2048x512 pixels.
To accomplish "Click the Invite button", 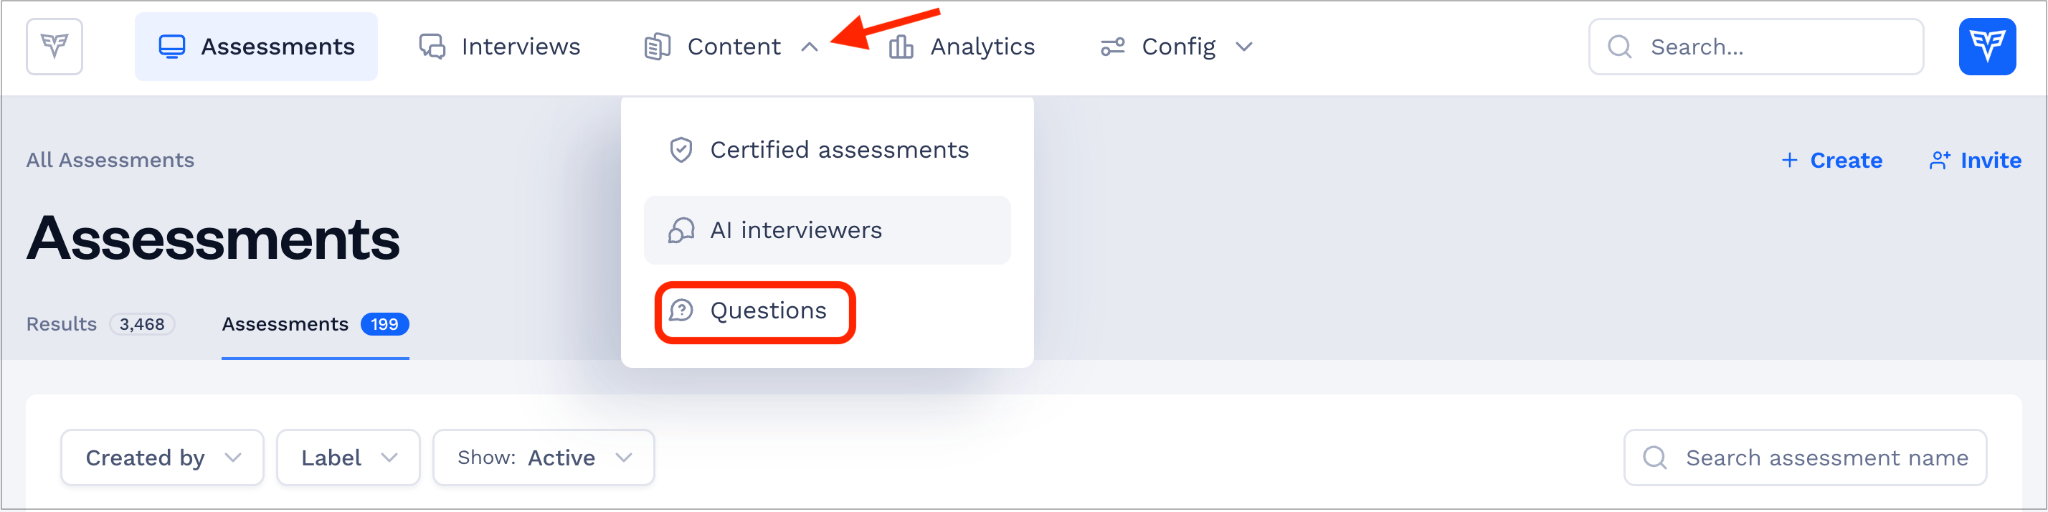I will coord(1975,160).
